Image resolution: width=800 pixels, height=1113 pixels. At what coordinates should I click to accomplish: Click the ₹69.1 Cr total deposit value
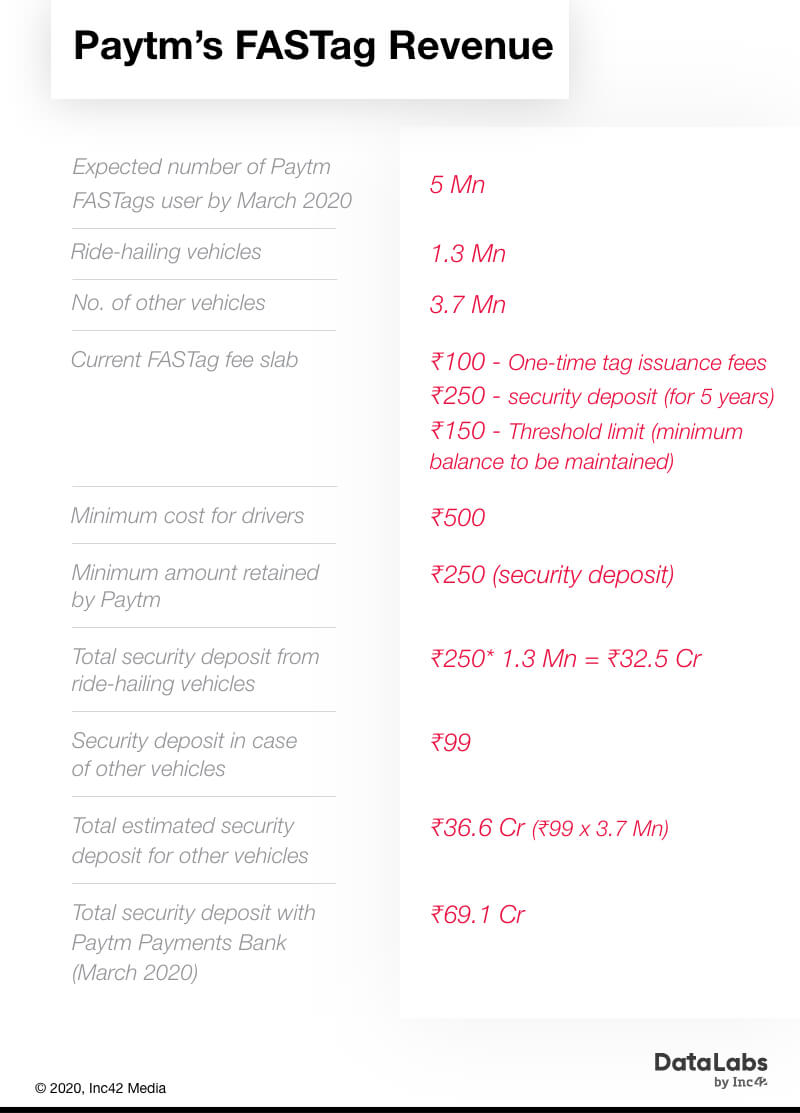[x=477, y=915]
